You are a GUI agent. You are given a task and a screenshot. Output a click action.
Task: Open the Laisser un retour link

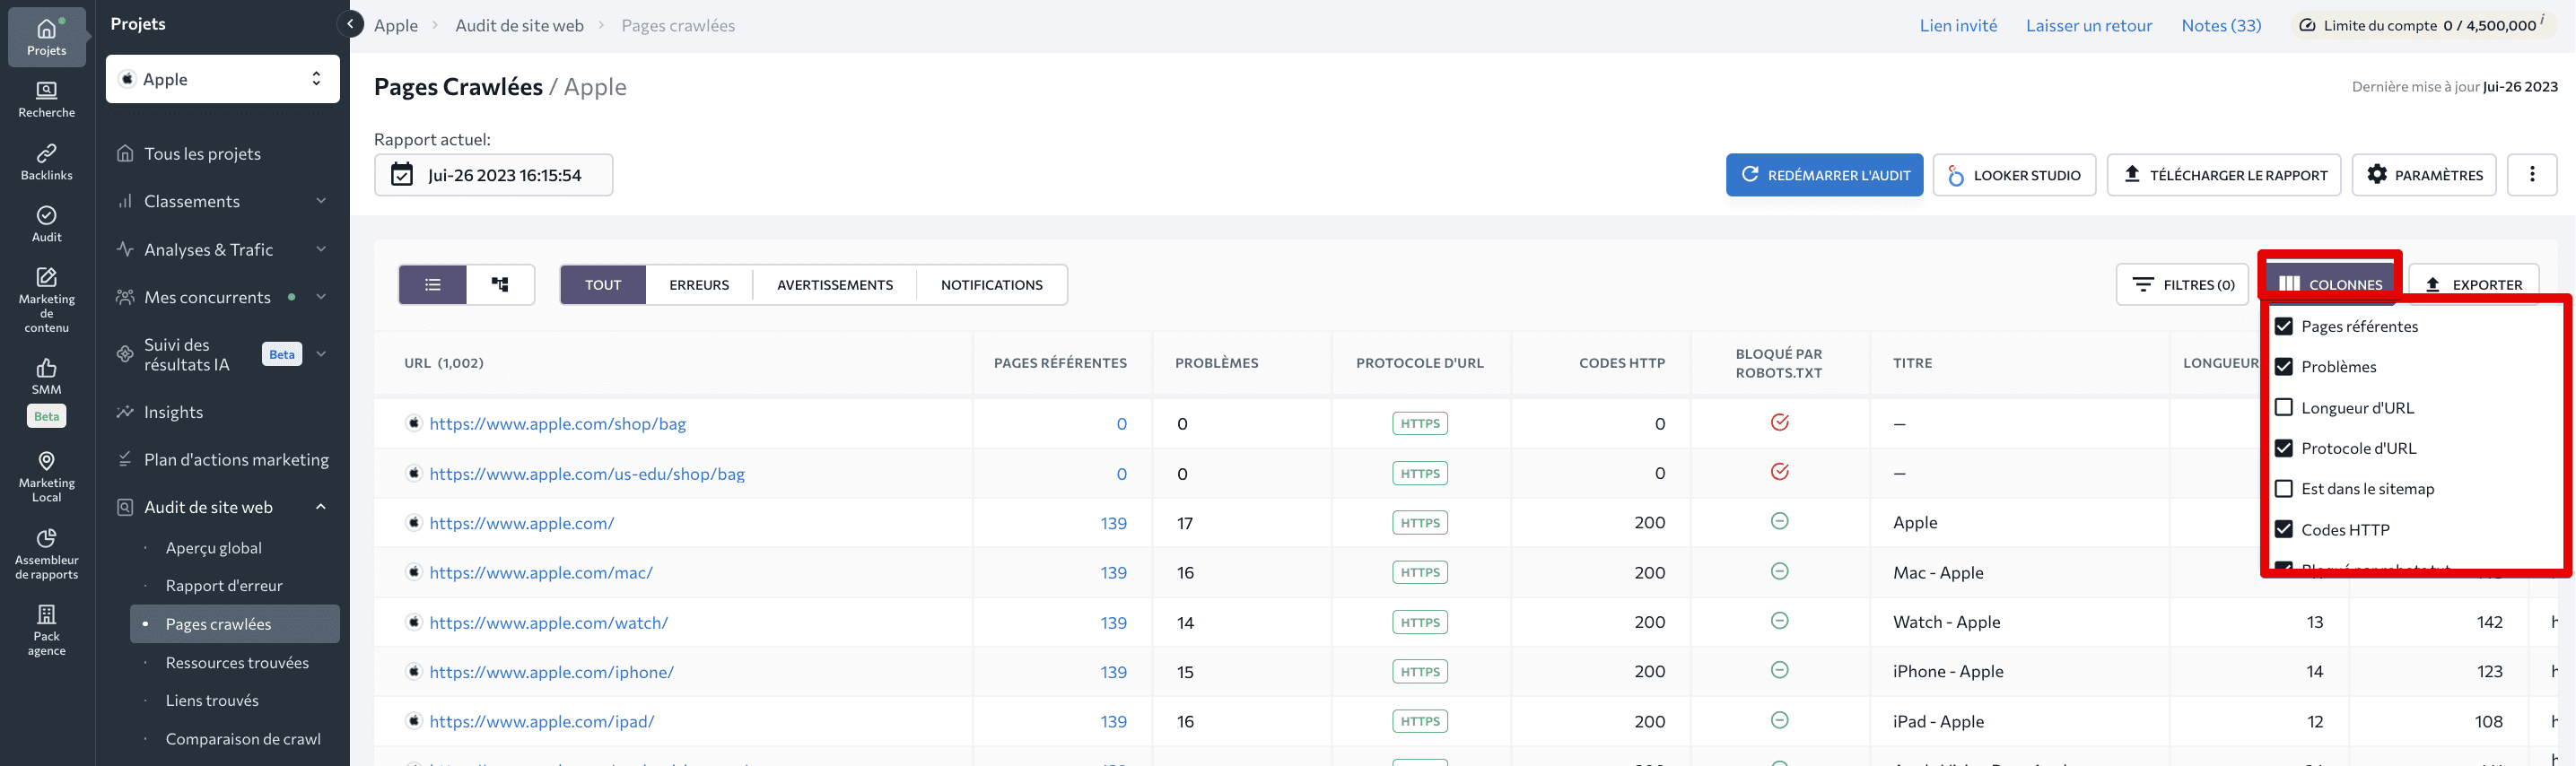pos(2089,25)
